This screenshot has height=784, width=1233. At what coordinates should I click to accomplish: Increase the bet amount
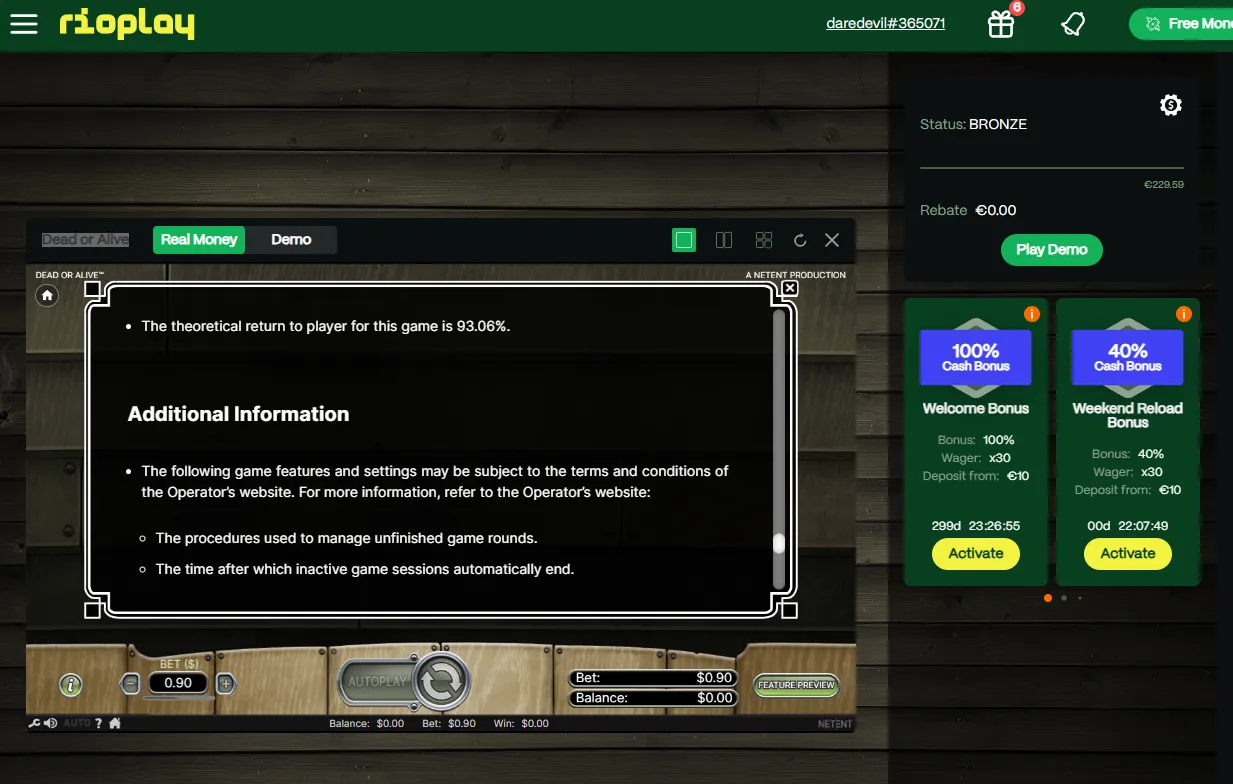pos(226,684)
